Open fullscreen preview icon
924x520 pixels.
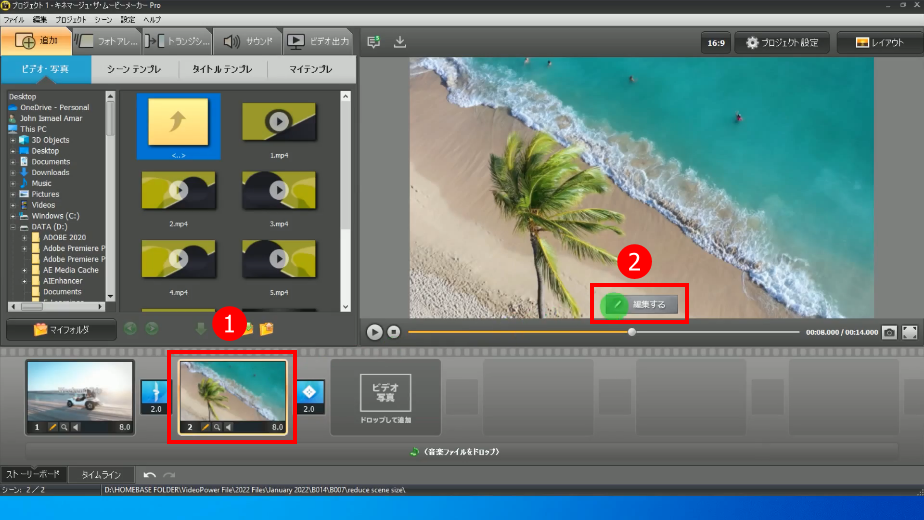(x=910, y=332)
